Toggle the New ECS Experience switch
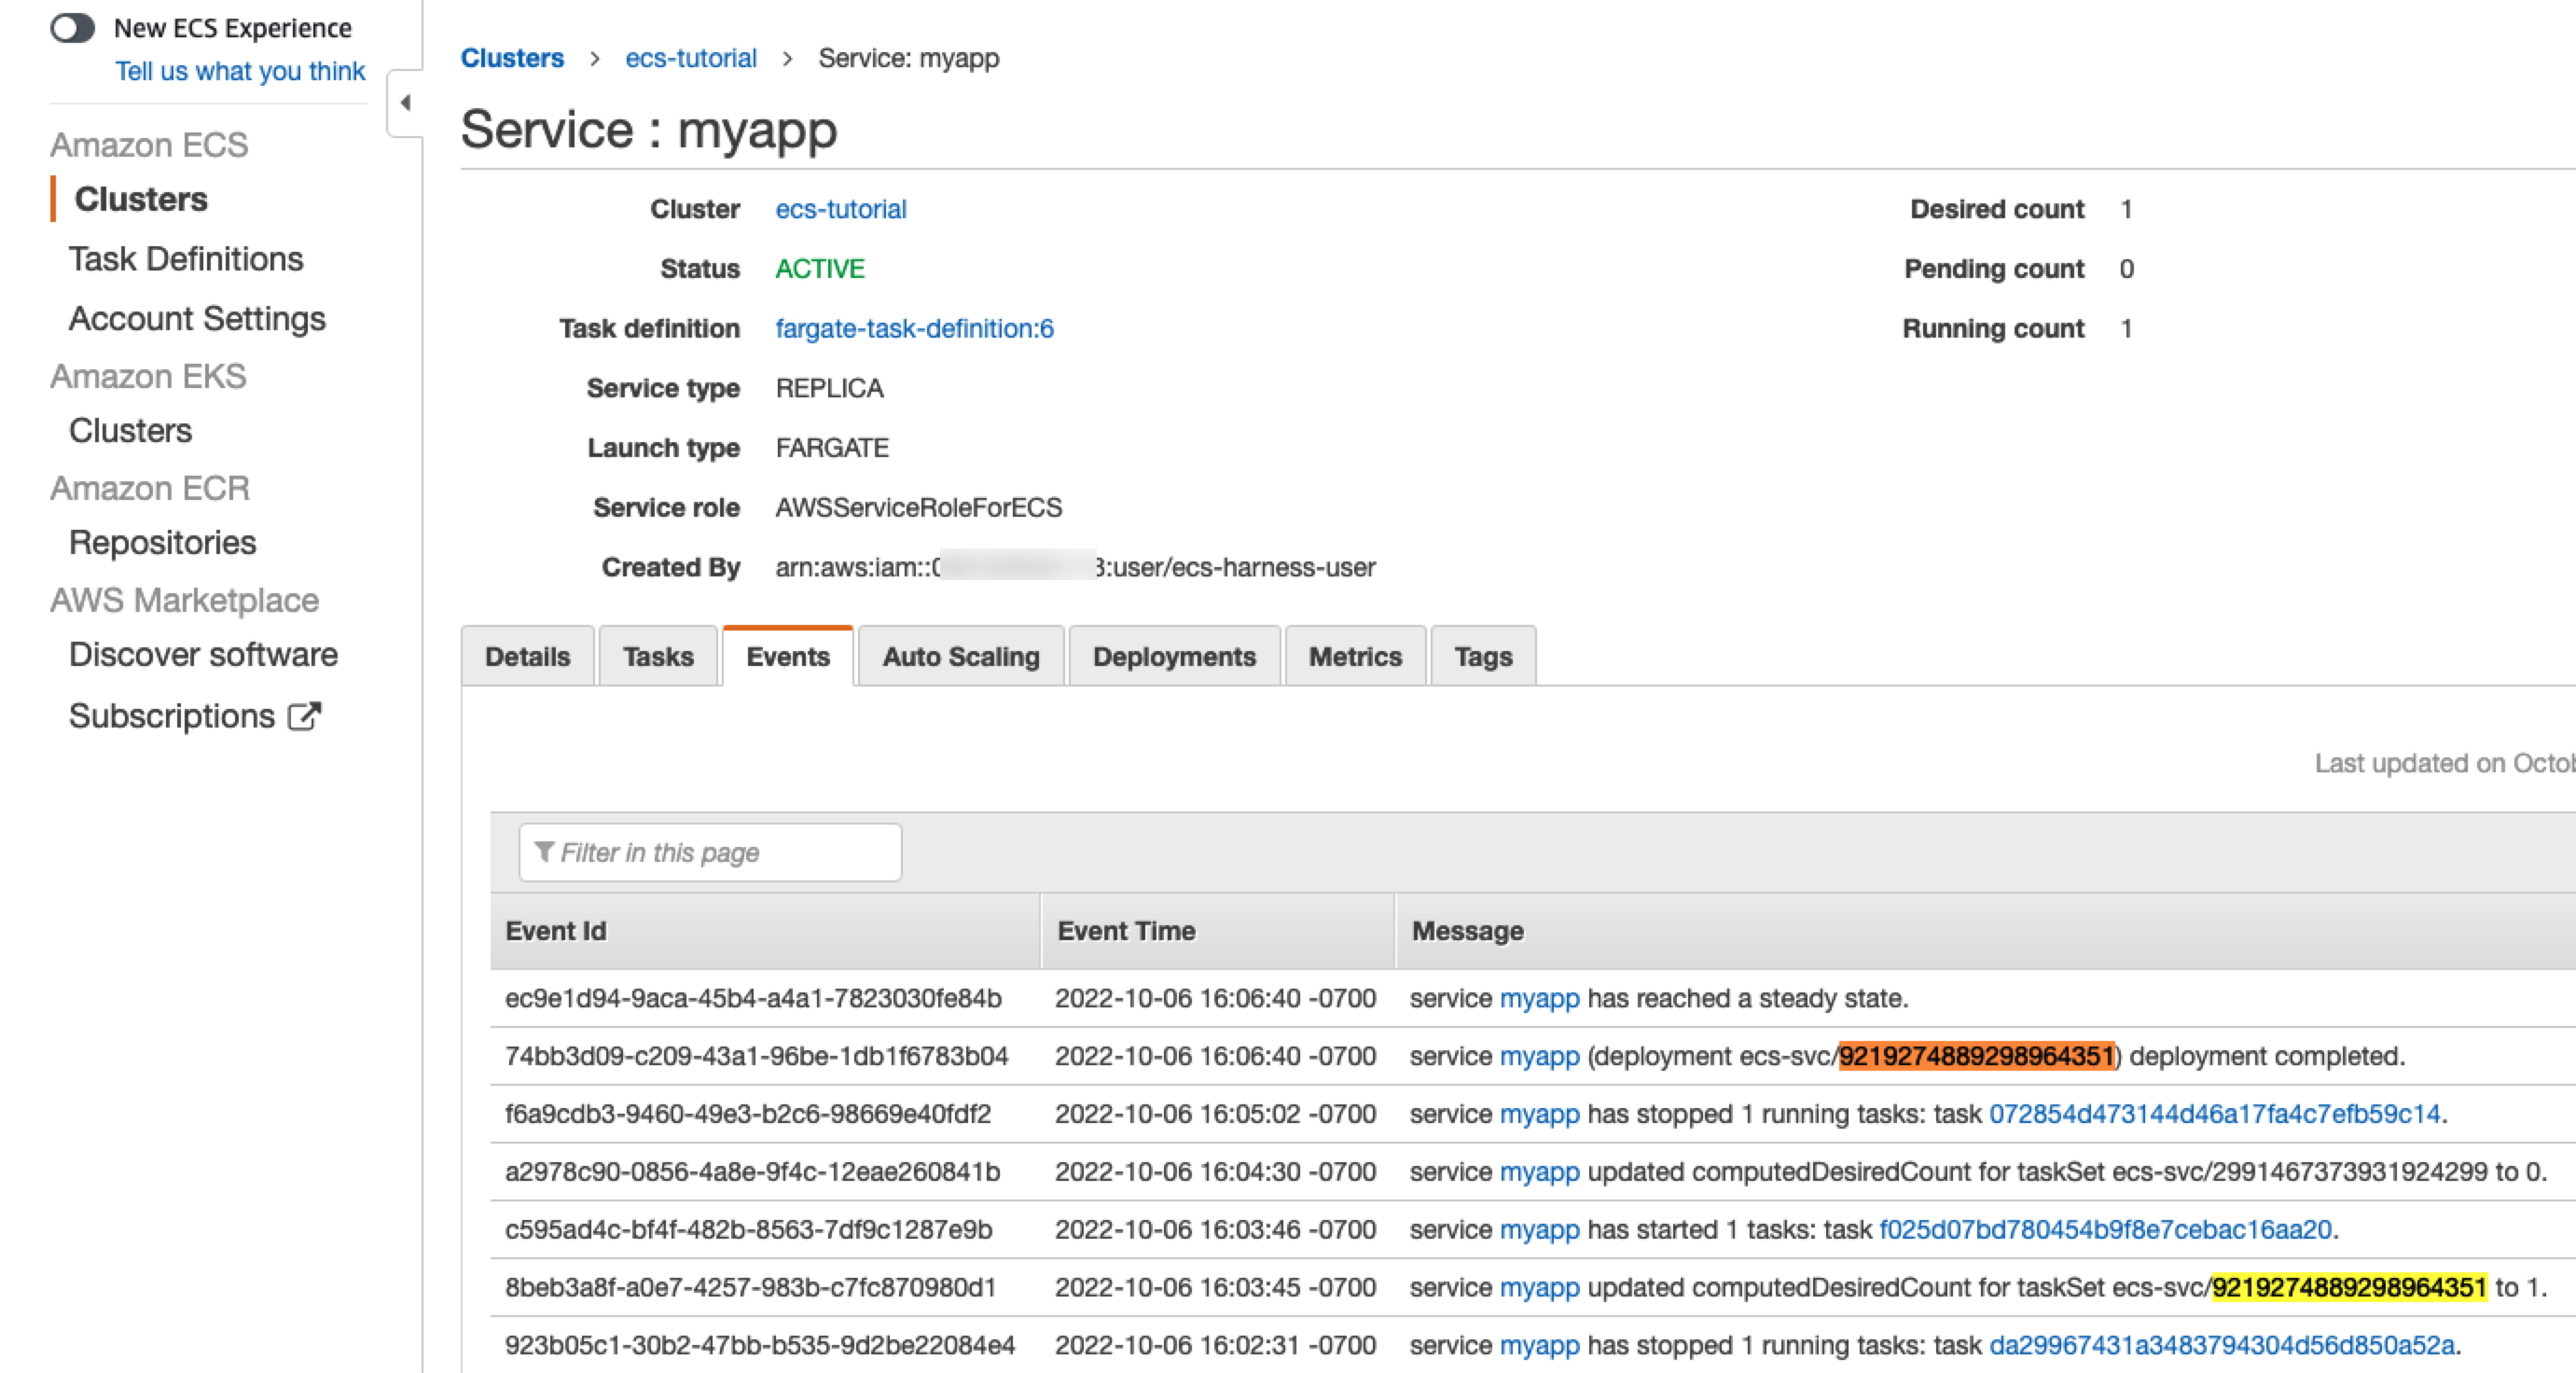This screenshot has height=1373, width=2576. [x=72, y=28]
